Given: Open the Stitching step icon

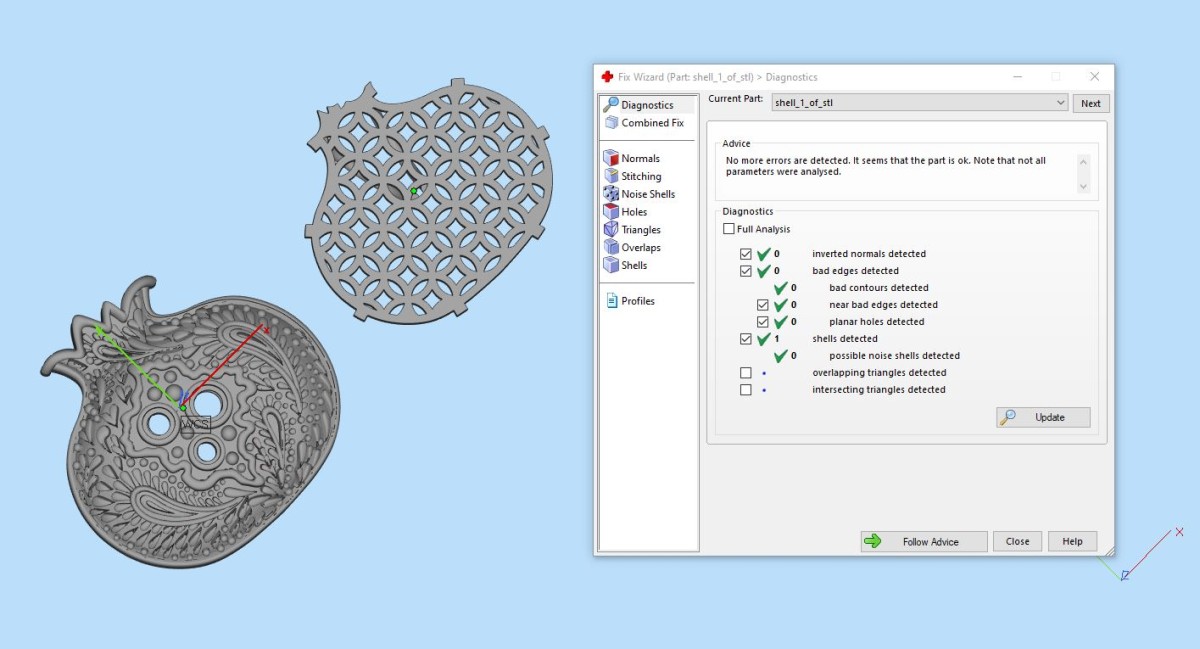Looking at the screenshot, I should point(611,176).
